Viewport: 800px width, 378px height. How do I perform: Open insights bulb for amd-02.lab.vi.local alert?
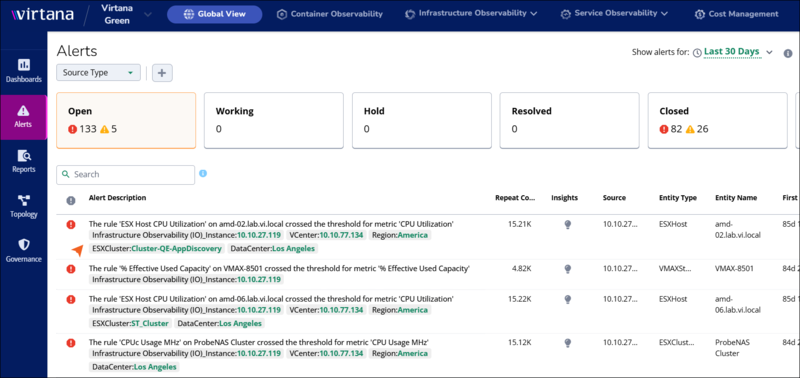pos(568,225)
